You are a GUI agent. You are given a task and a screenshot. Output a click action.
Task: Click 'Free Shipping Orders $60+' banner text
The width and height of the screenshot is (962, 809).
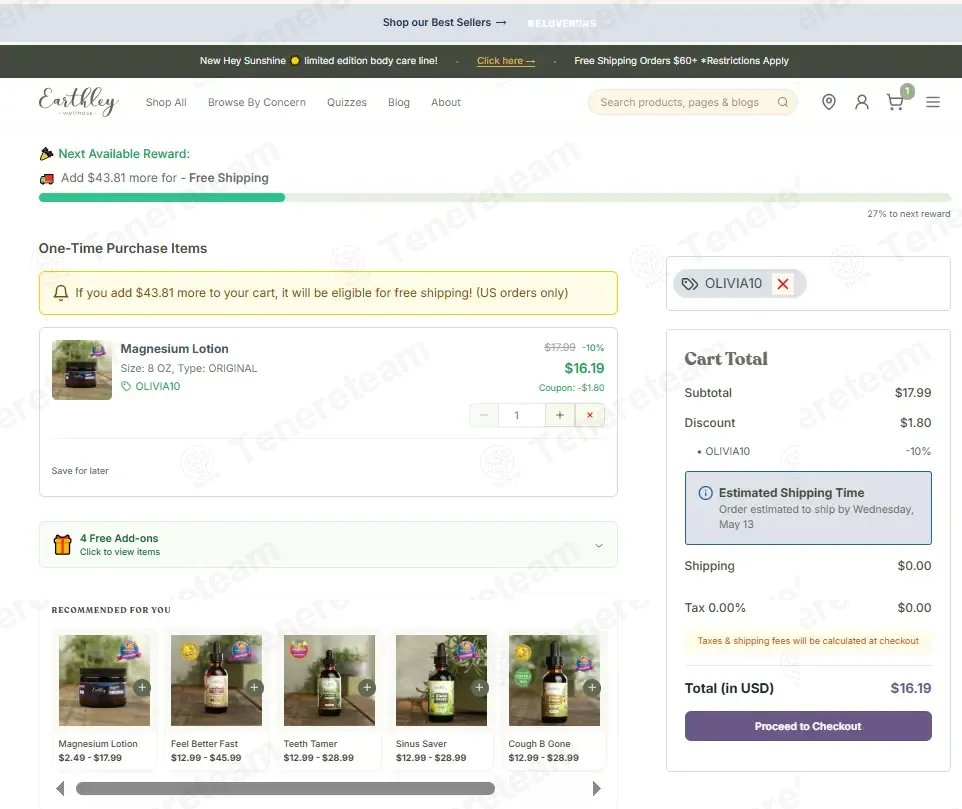pyautogui.click(x=681, y=61)
